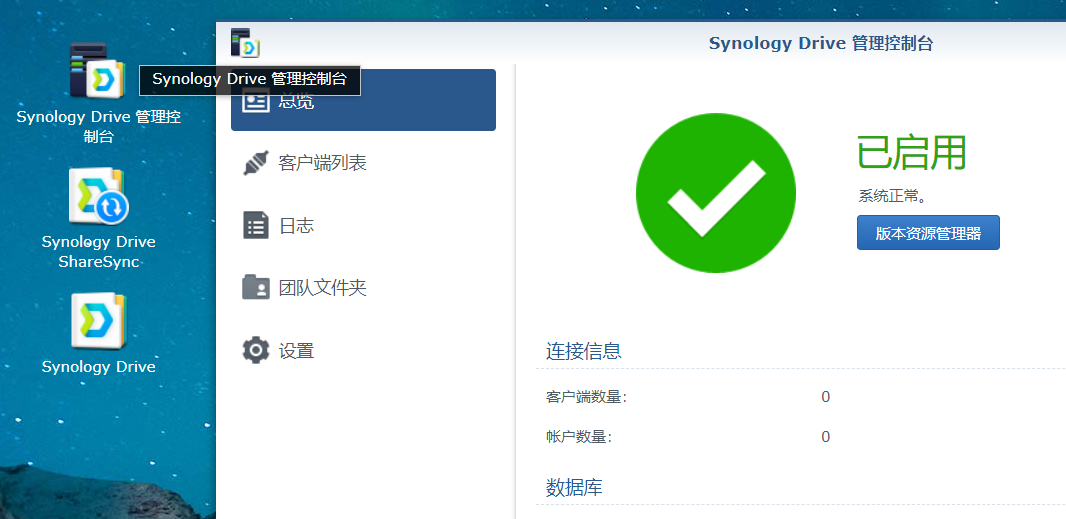Click the 已启用 status text

click(911, 153)
